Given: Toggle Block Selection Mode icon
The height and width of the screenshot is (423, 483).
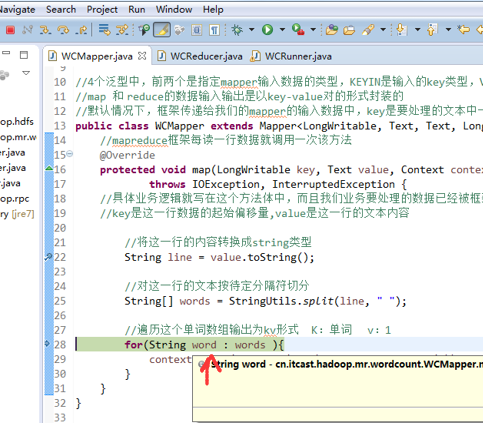Looking at the screenshot, I should point(197,30).
